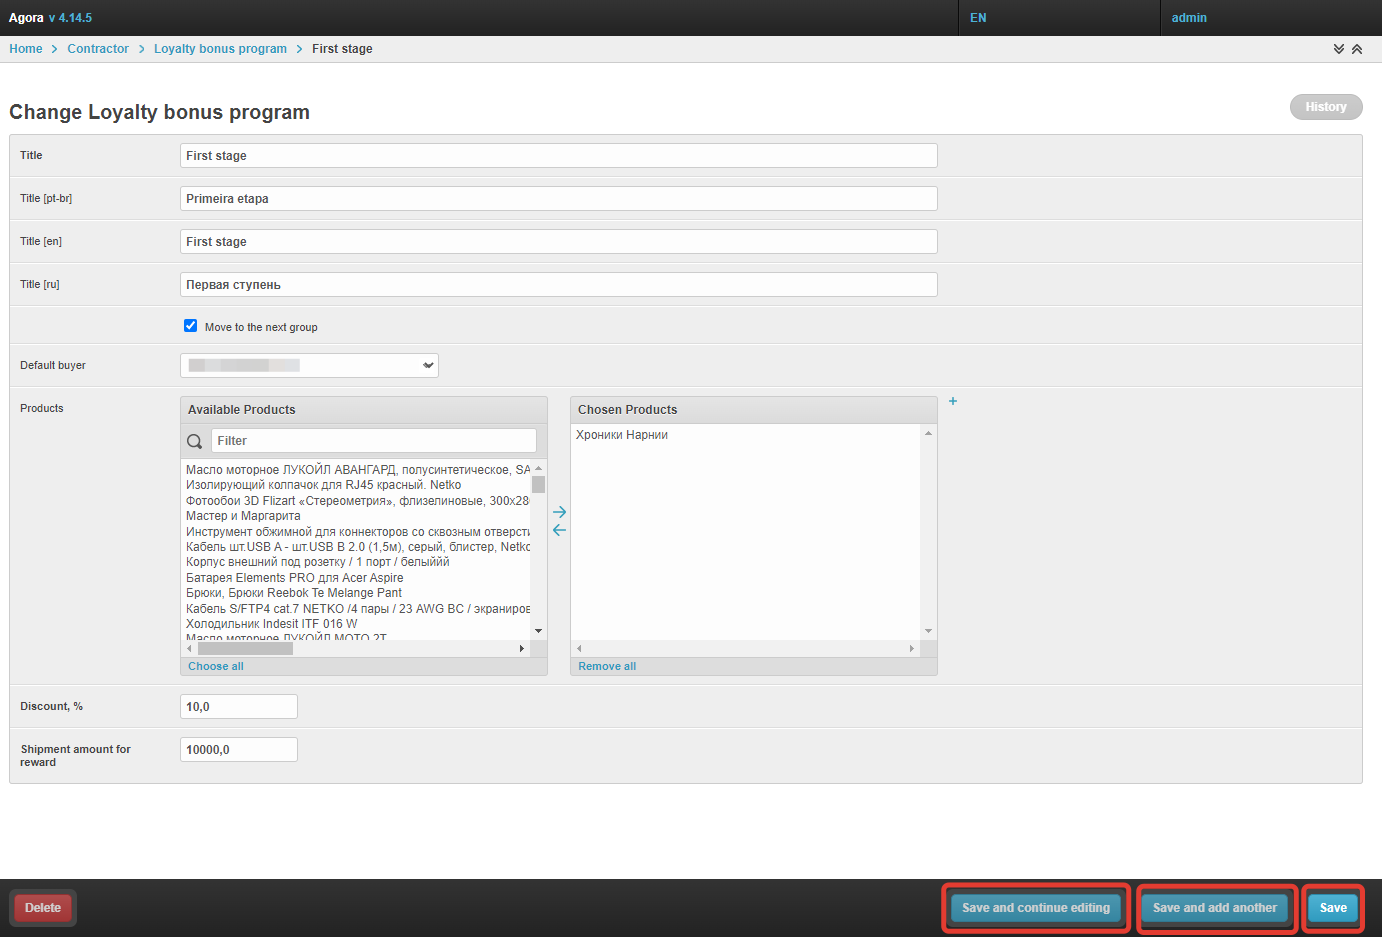Open the admin user menu

1189,18
